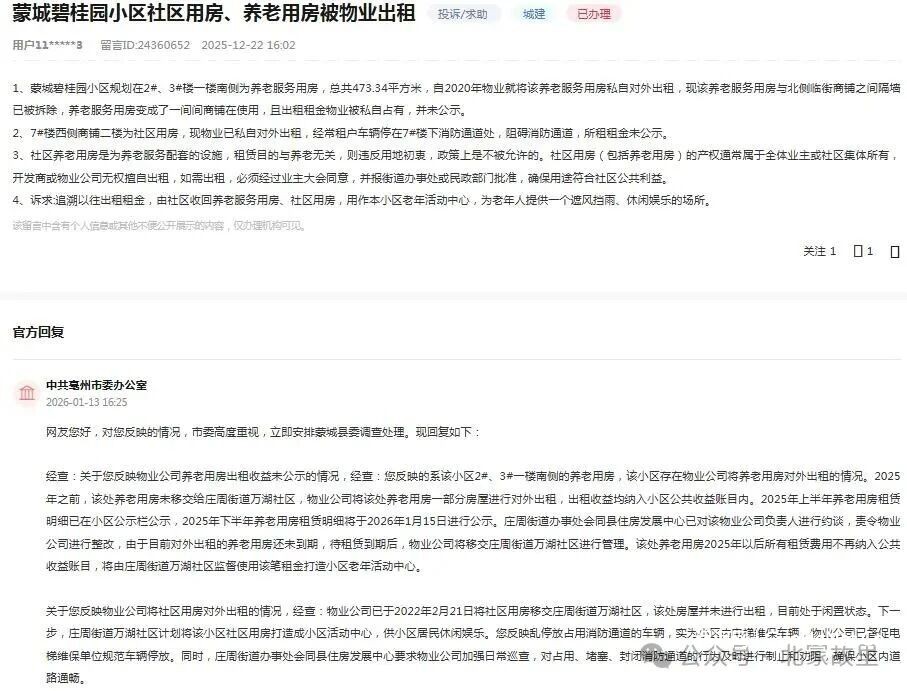Click the post title about 蒙城碧桂园小区
This screenshot has height=691, width=907.
tap(212, 14)
